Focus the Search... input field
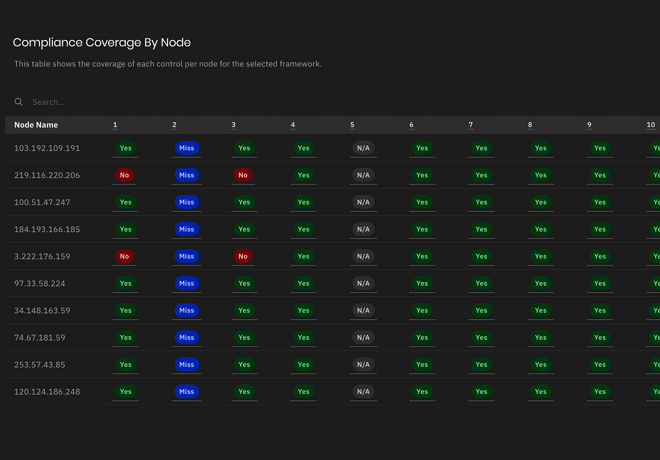Image resolution: width=660 pixels, height=460 pixels. coord(48,102)
